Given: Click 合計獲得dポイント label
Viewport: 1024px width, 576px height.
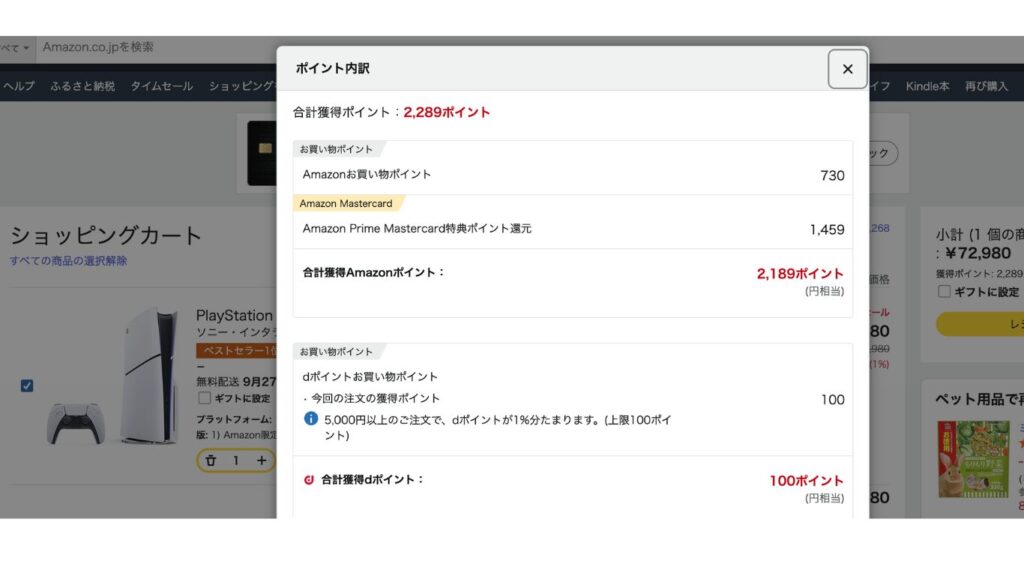Looking at the screenshot, I should [372, 480].
